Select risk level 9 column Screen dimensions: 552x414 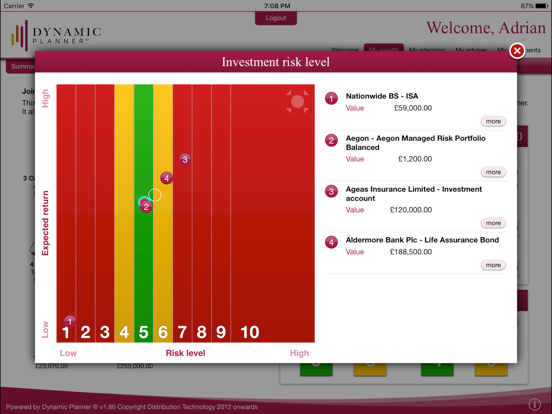(221, 213)
